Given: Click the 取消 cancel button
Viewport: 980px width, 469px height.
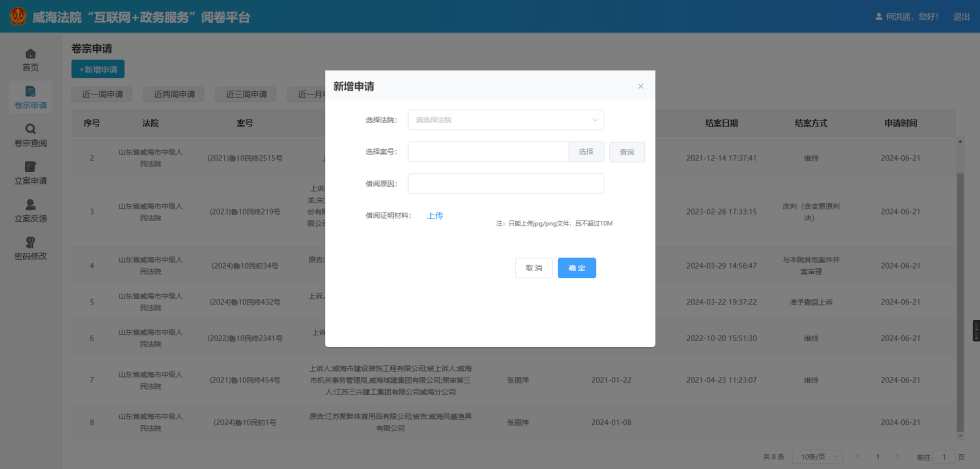Looking at the screenshot, I should point(532,268).
